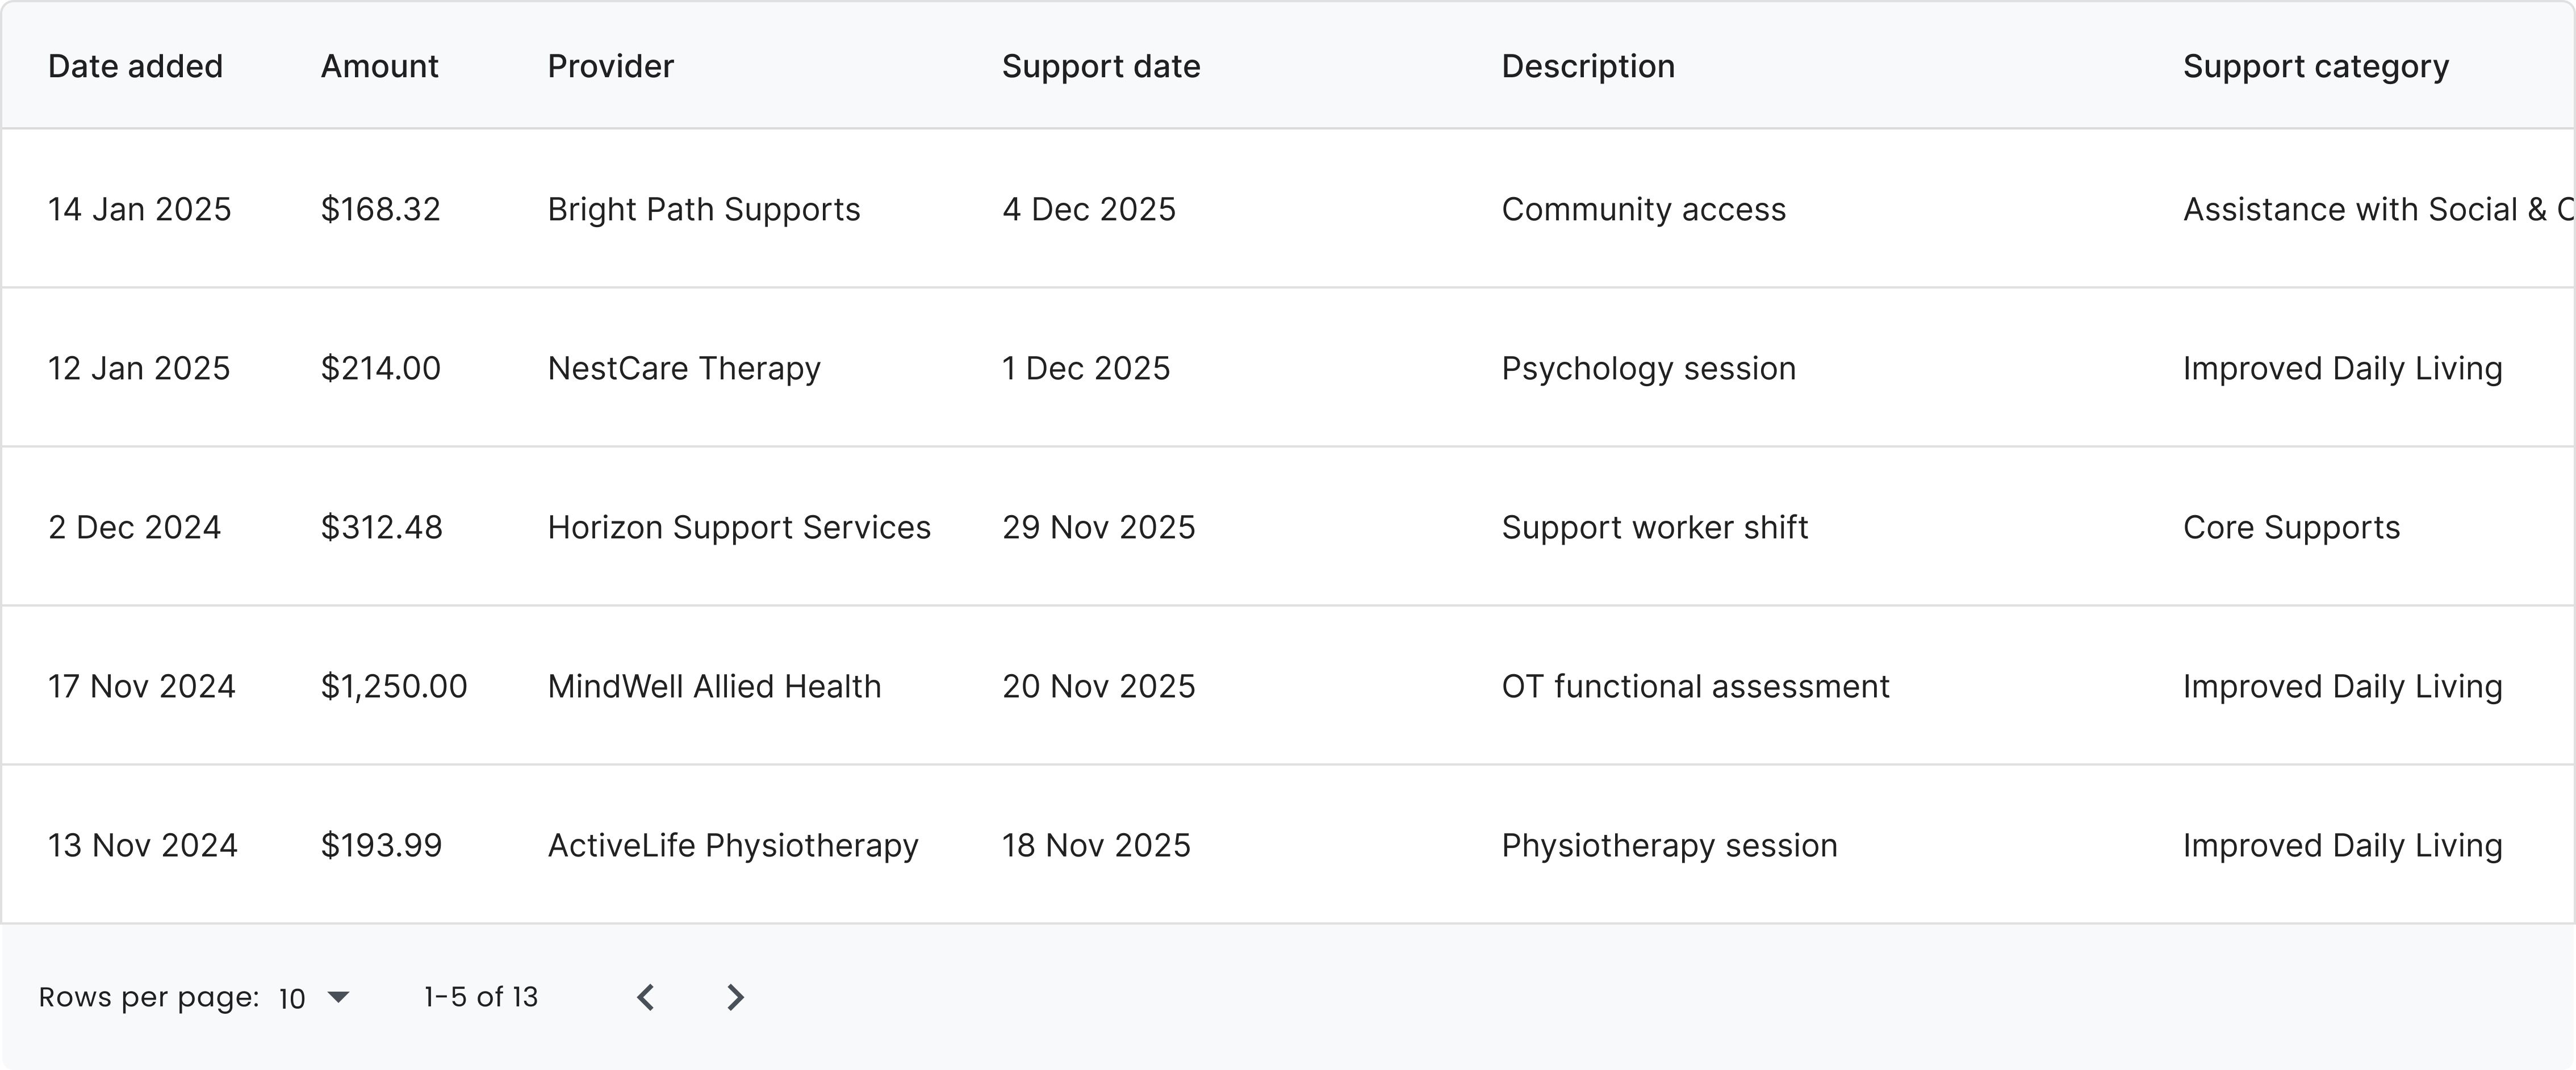Select the MindWell Allied Health row

point(1288,686)
